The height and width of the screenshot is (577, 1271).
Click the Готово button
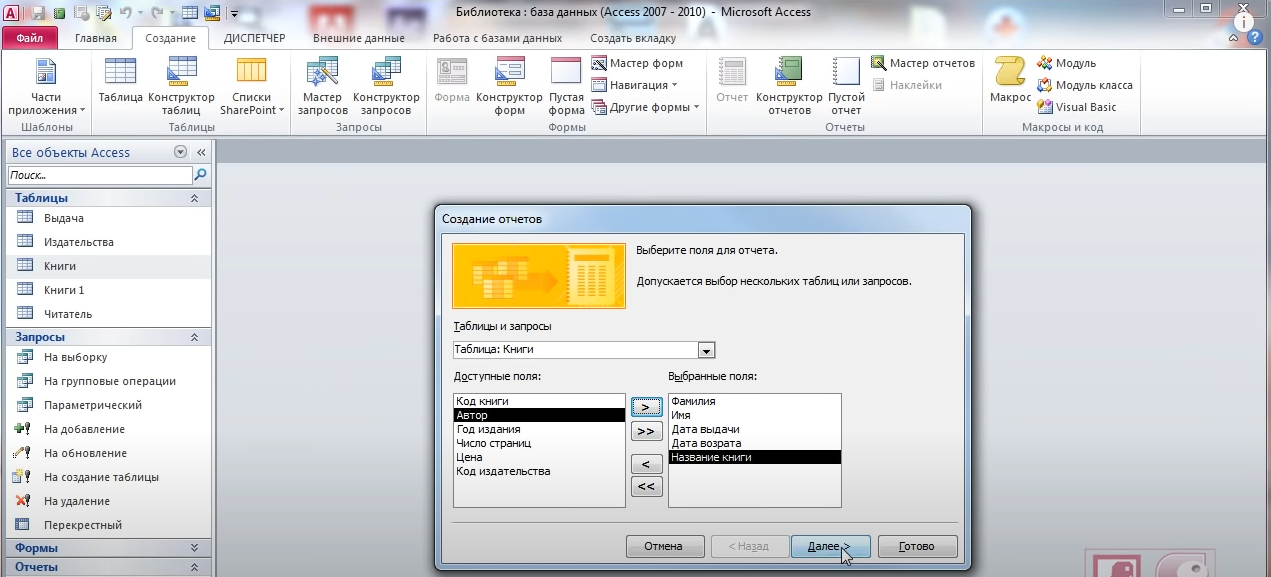tap(917, 546)
